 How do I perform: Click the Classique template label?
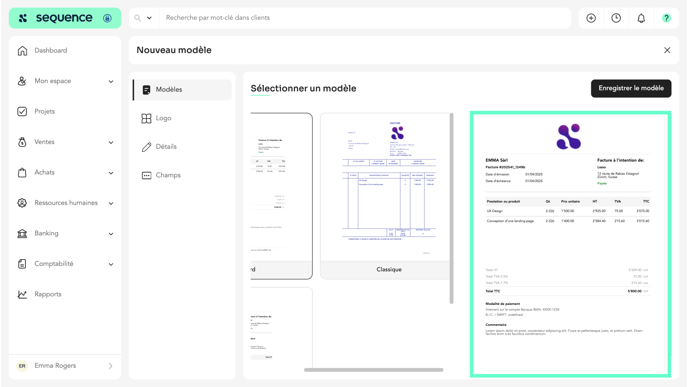click(389, 269)
